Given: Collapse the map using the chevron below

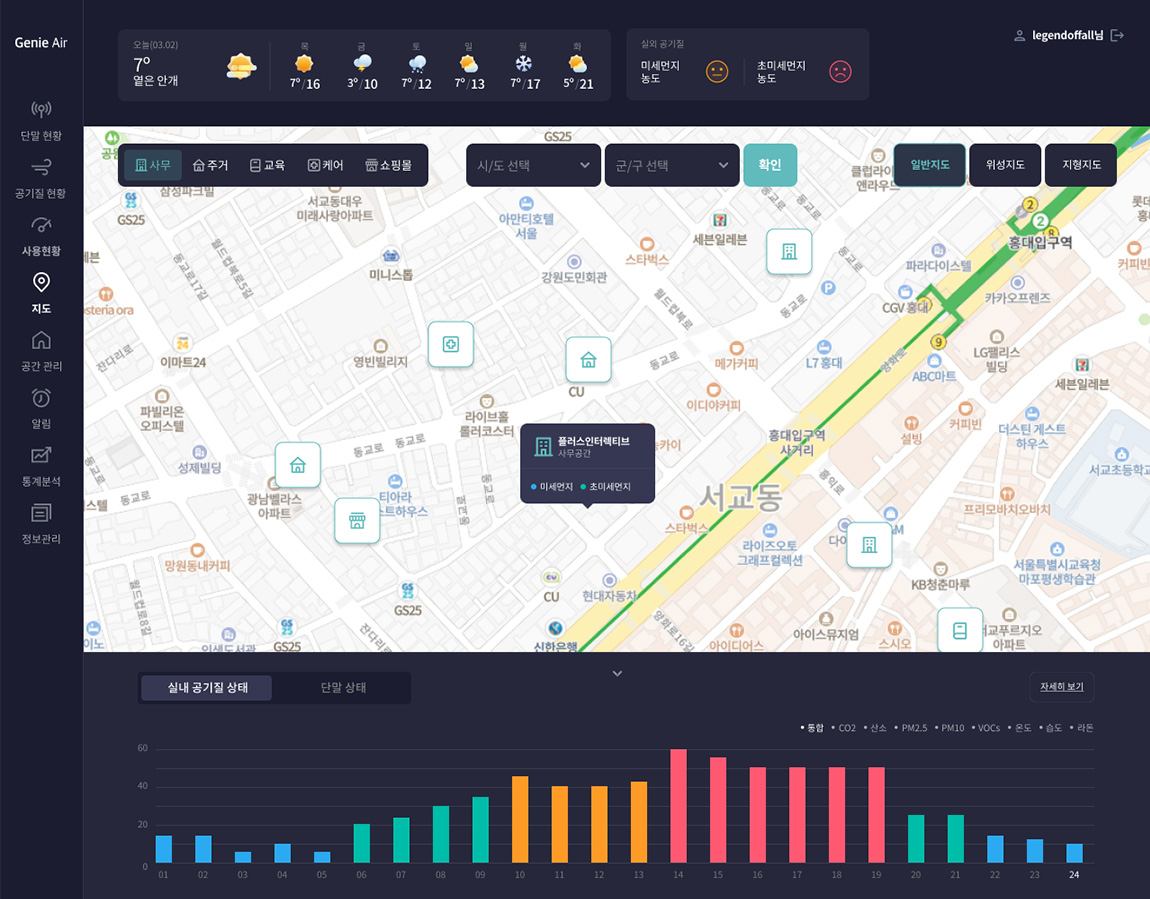Looking at the screenshot, I should [x=617, y=673].
